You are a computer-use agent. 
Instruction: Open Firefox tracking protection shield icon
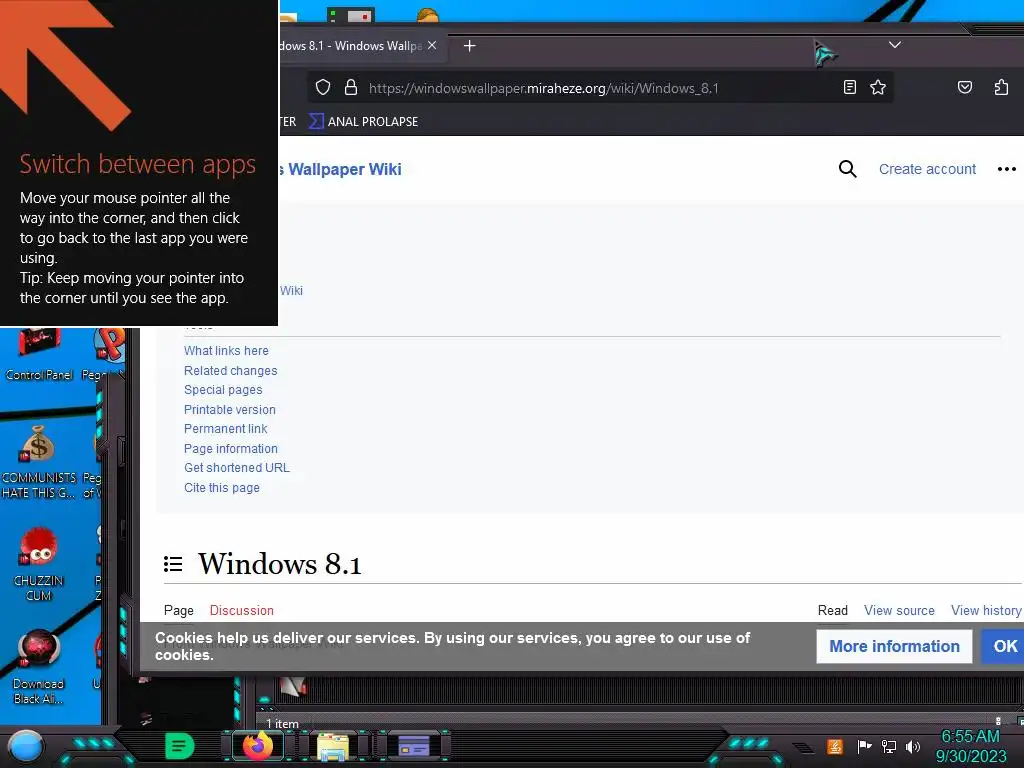pyautogui.click(x=323, y=88)
